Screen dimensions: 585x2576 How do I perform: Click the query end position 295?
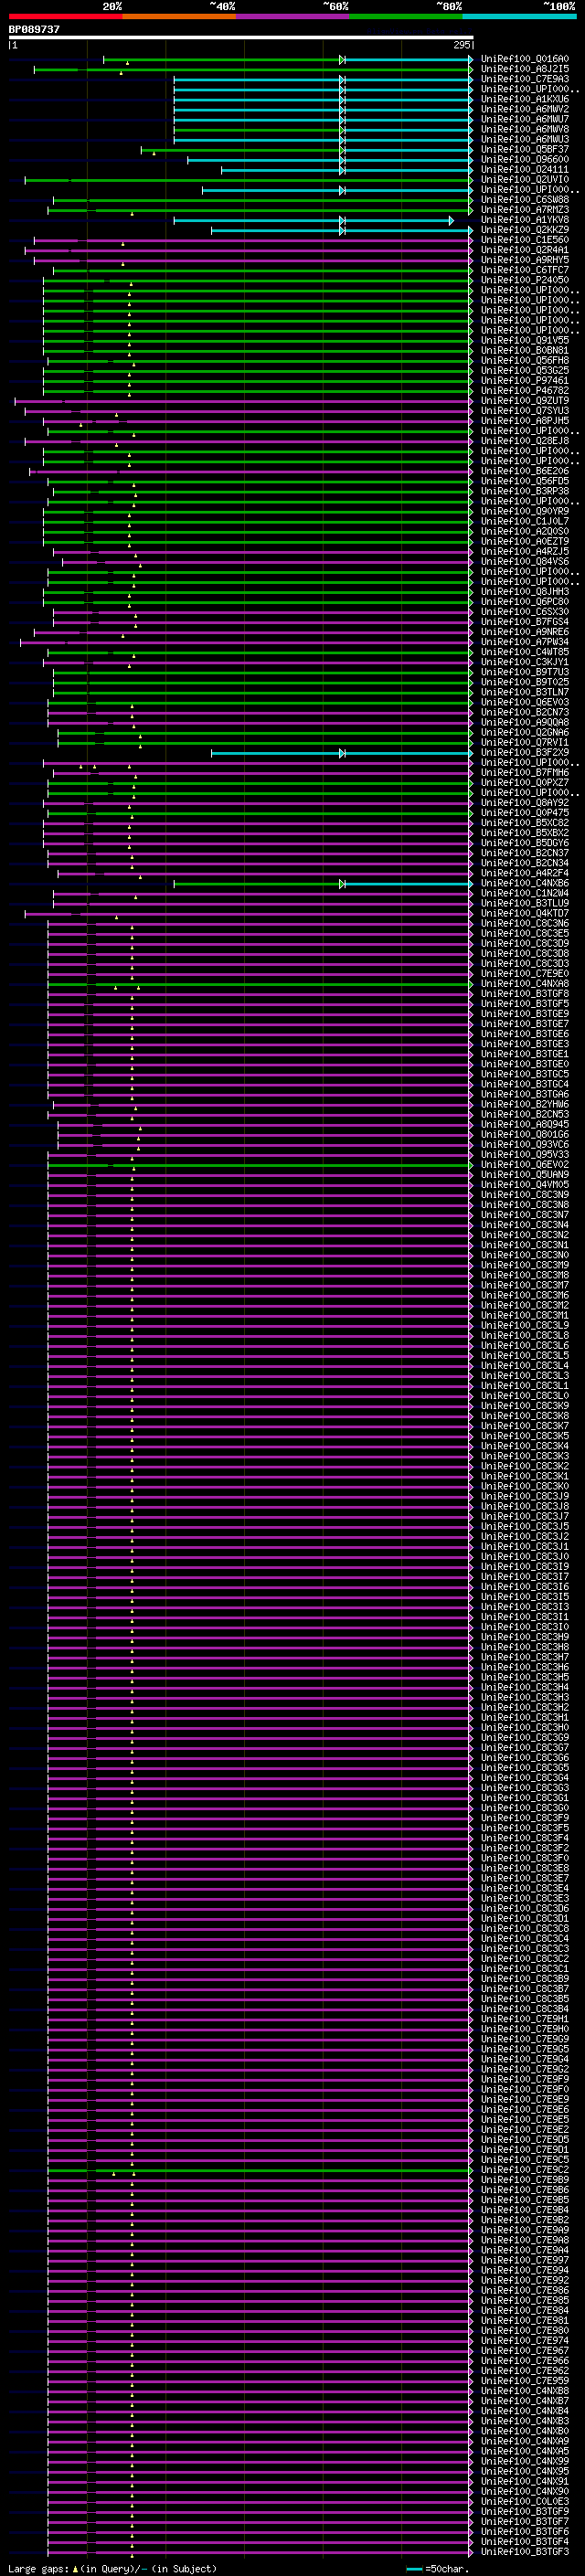(x=461, y=45)
